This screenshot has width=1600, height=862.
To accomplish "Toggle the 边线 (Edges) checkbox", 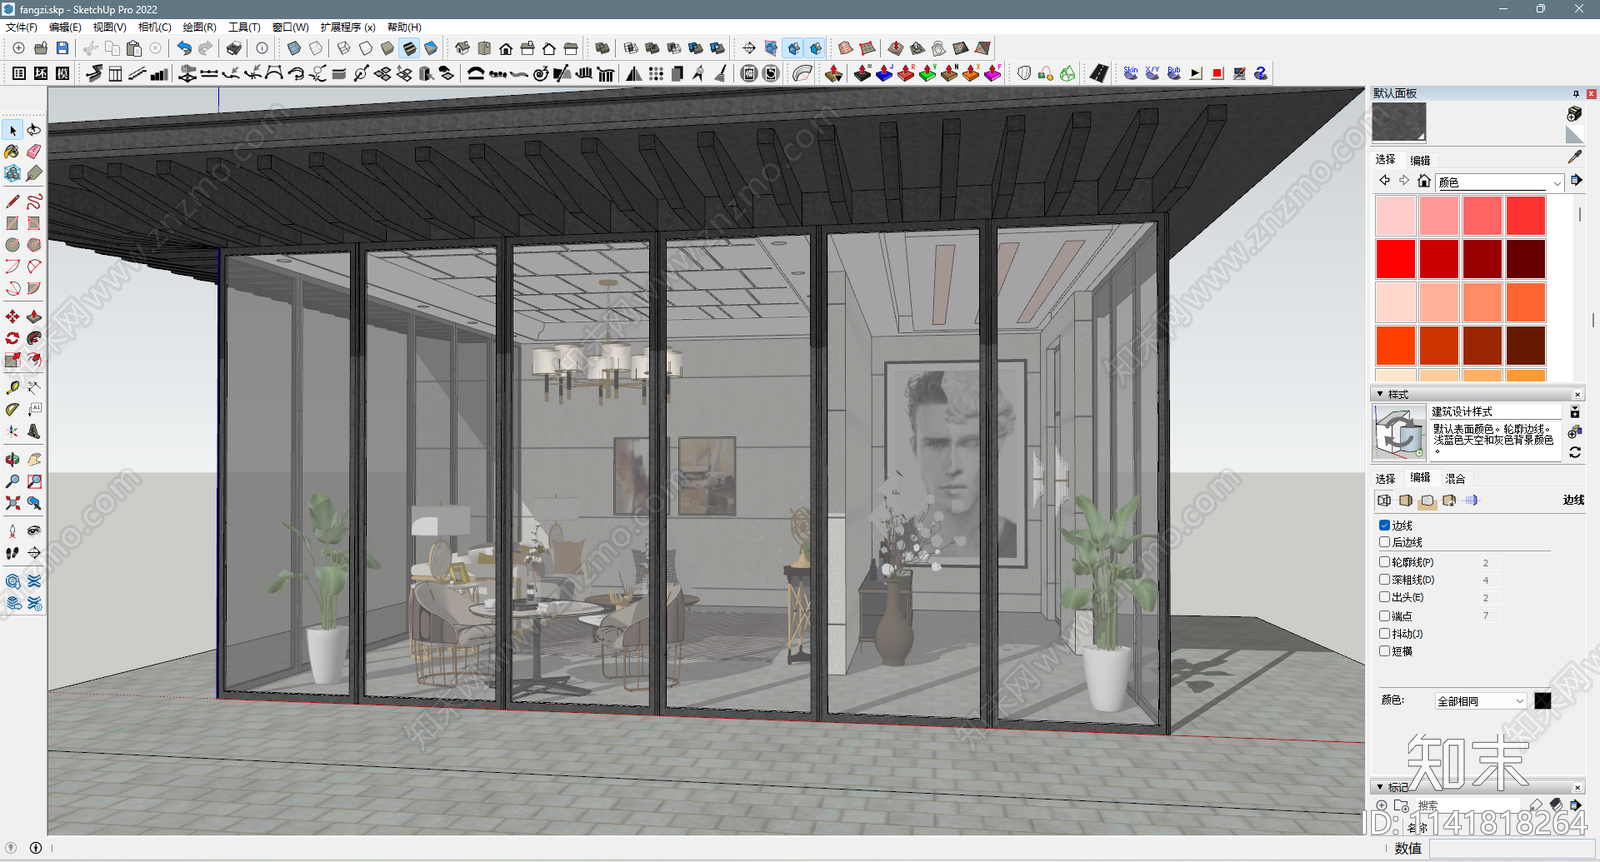I will click(x=1385, y=525).
